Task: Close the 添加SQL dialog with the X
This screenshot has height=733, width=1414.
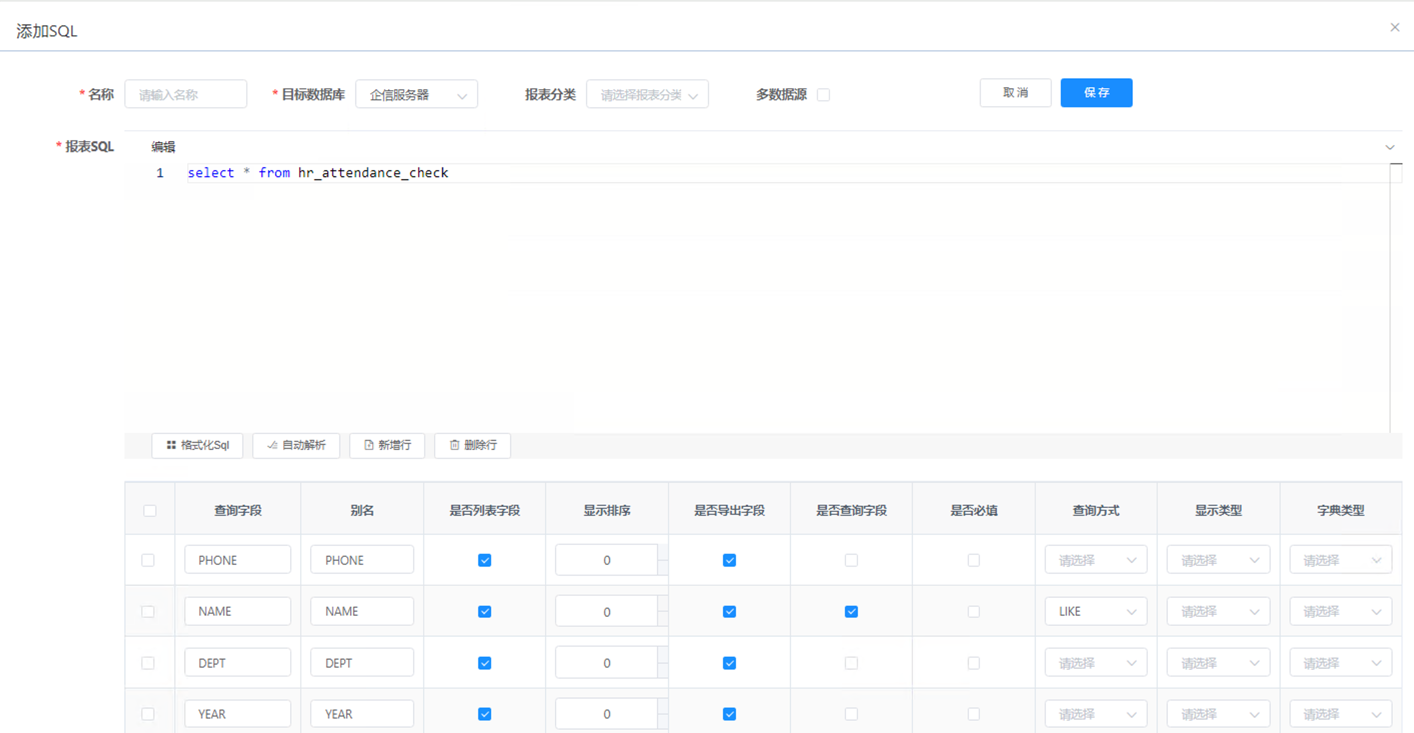Action: coord(1395,28)
